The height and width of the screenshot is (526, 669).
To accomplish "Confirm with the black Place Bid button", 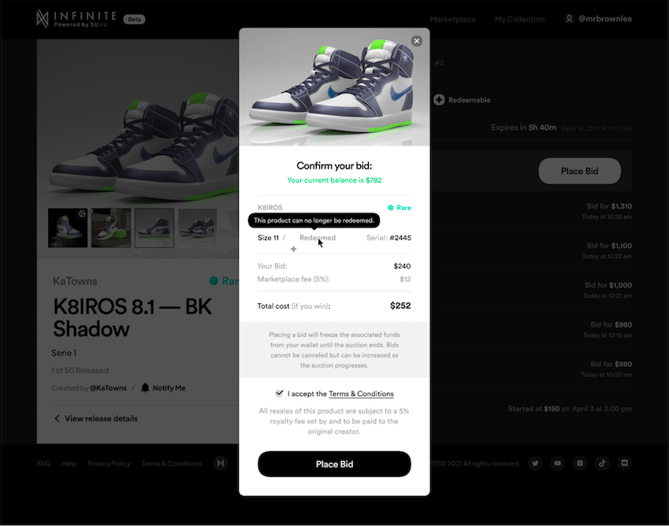I will (x=334, y=464).
